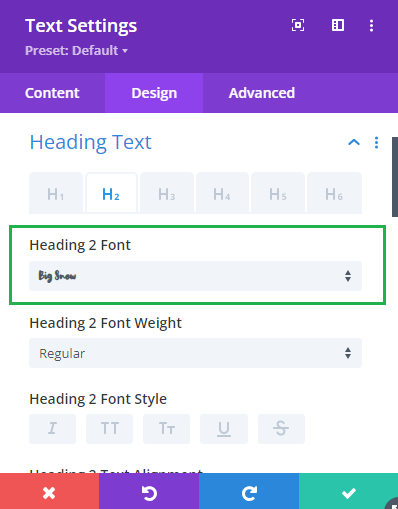Open the Heading 2 Font dropdown
This screenshot has height=509, width=398.
click(195, 276)
